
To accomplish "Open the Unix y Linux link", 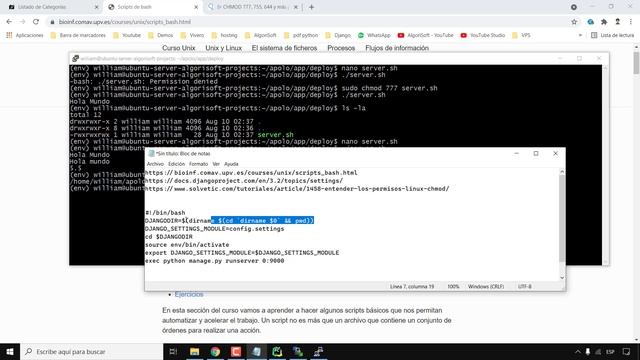I will pos(223,48).
